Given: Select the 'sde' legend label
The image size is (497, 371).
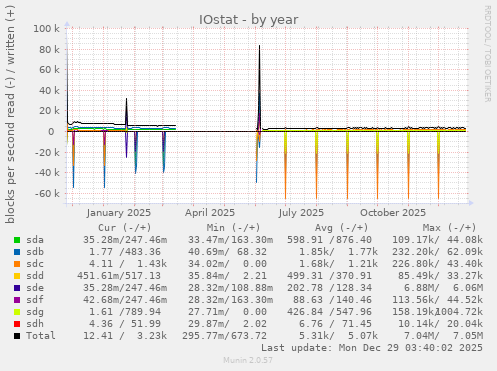Looking at the screenshot, I should (x=35, y=288).
